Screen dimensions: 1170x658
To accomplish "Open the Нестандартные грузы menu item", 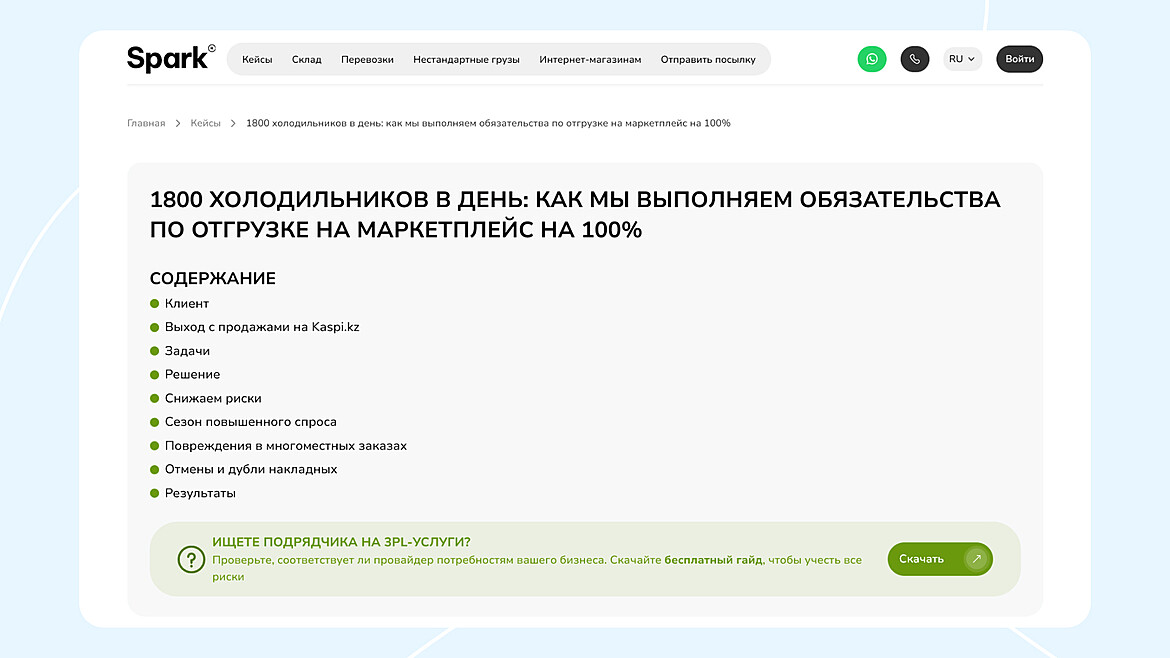I will 466,60.
